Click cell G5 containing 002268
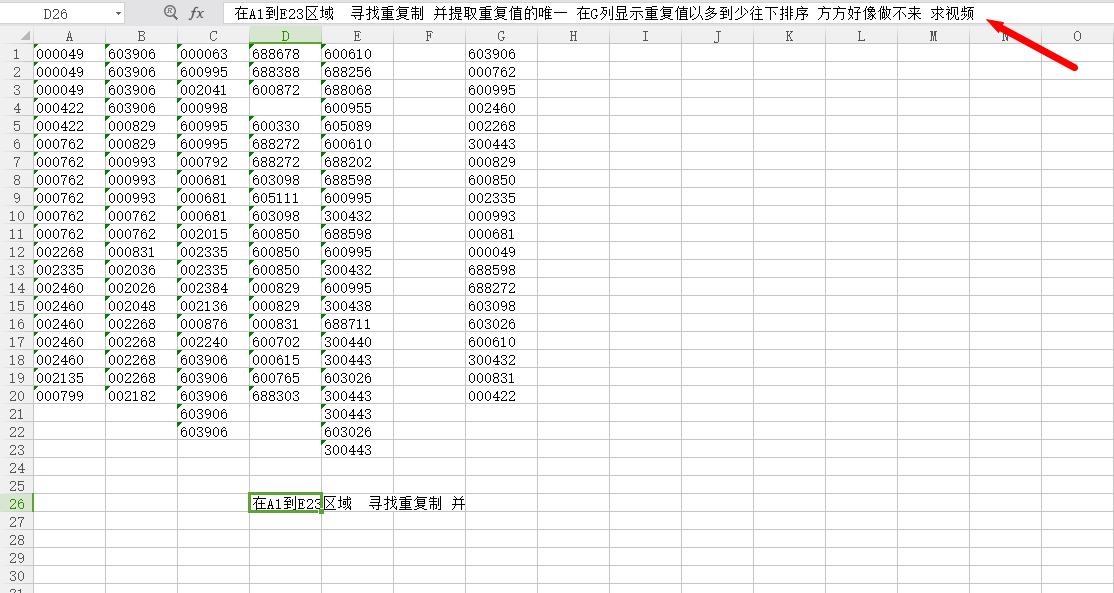 pos(502,126)
